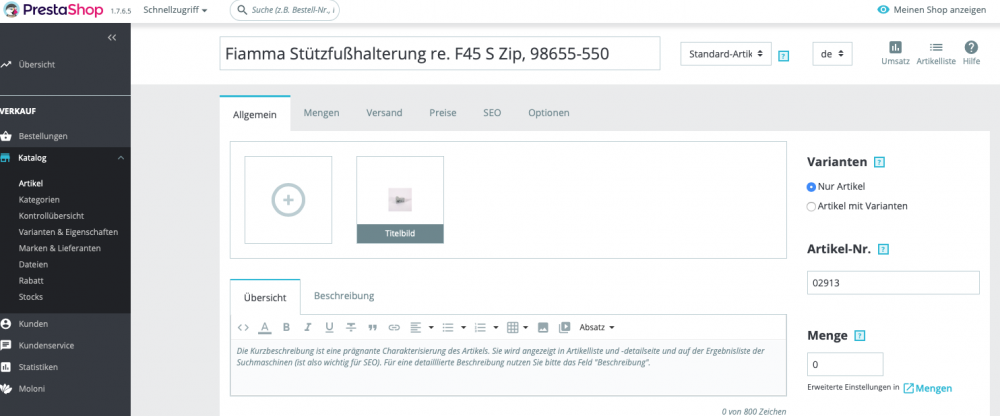Viewport: 1000px width, 416px height.
Task: Switch to the SEO tab
Action: (492, 113)
